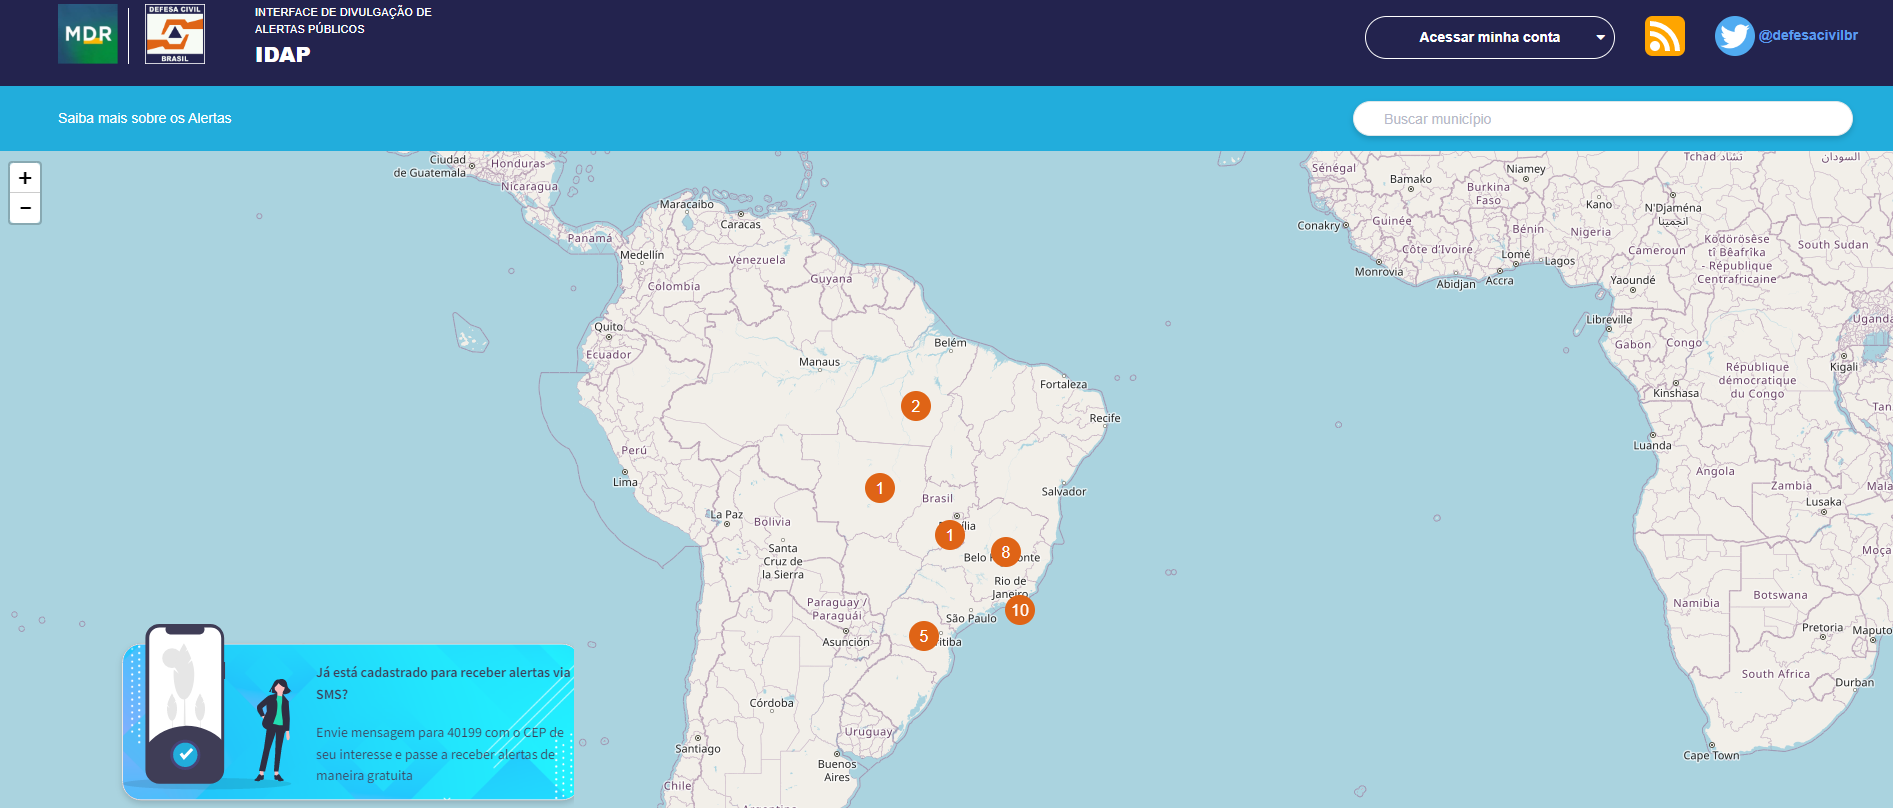Image resolution: width=1893 pixels, height=808 pixels.
Task: Click the MDR logo
Action: [x=88, y=34]
